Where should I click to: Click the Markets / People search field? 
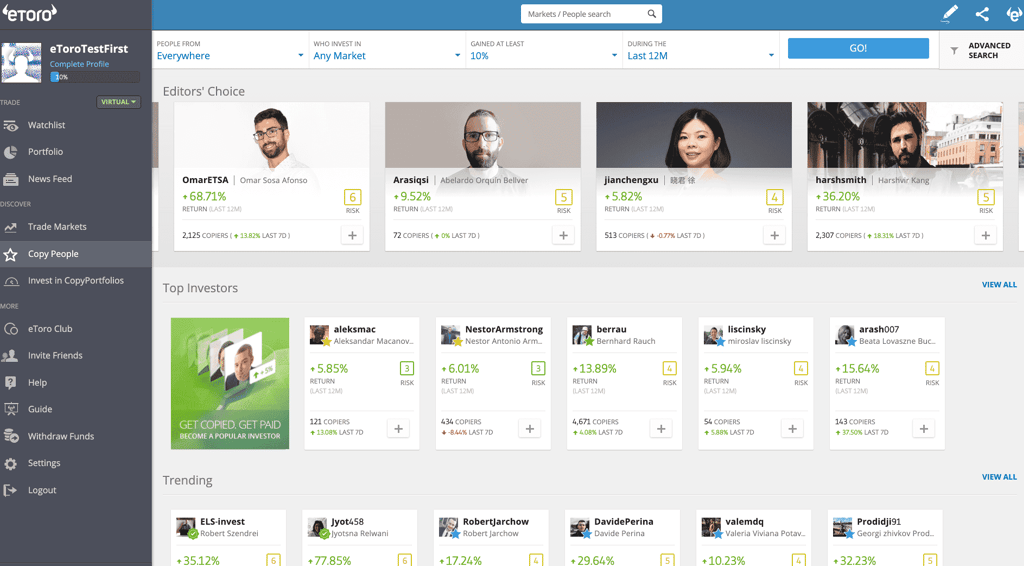coord(591,14)
